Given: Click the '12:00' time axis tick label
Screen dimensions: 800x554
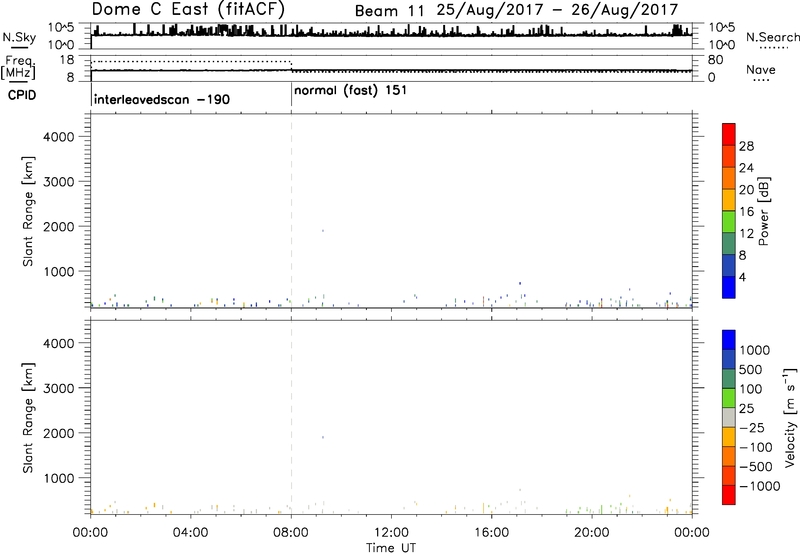Looking at the screenshot, I should [x=391, y=533].
